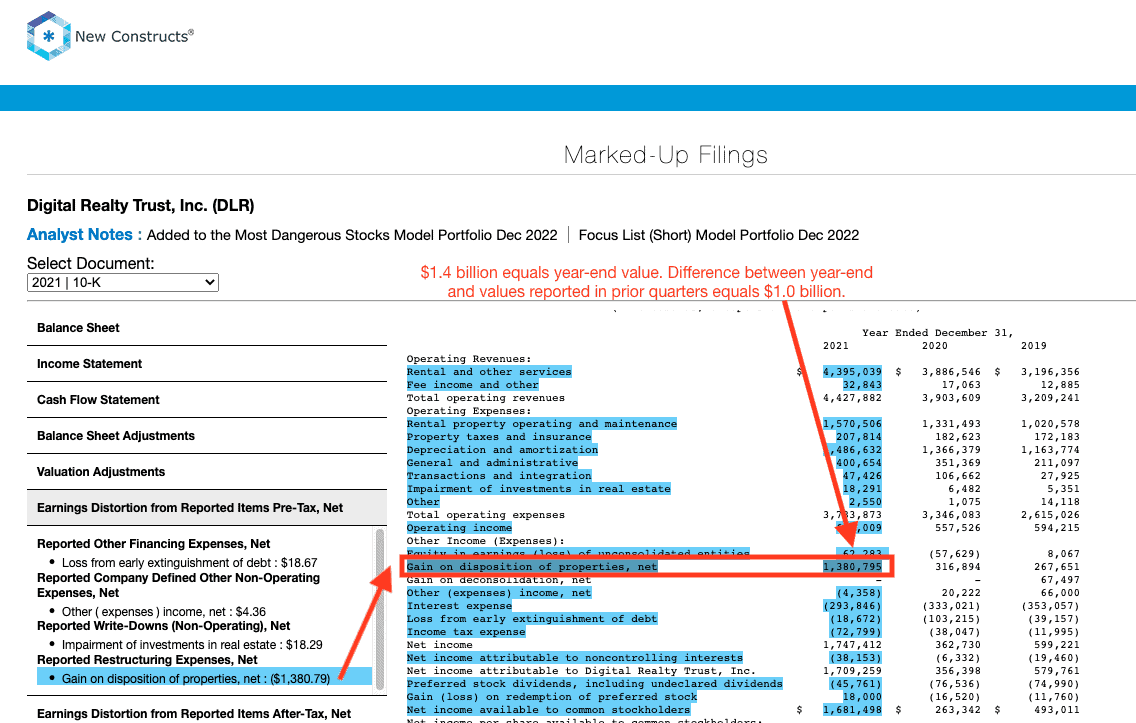Go to the Cash Flow Statement section
The image size is (1136, 723).
click(x=98, y=400)
